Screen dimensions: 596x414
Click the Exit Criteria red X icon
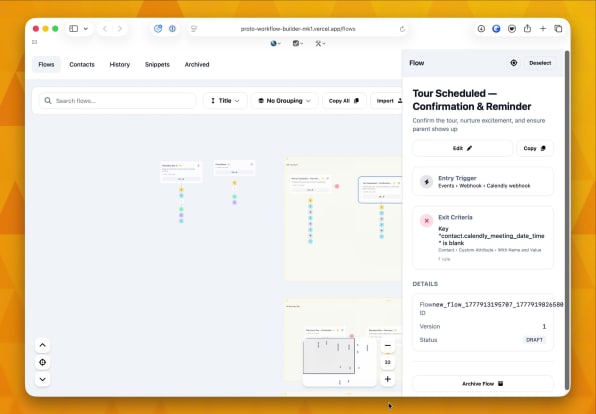tap(426, 220)
